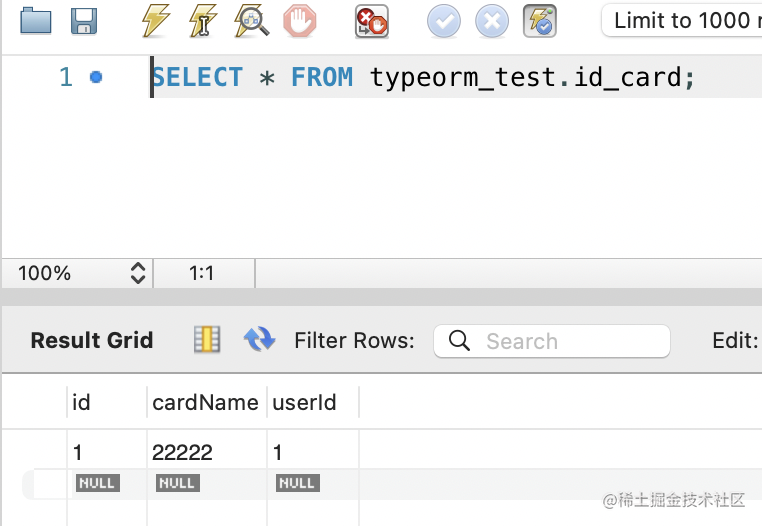Execute the query with lightning bolt
Image resolution: width=762 pixels, height=526 pixels.
coord(155,21)
